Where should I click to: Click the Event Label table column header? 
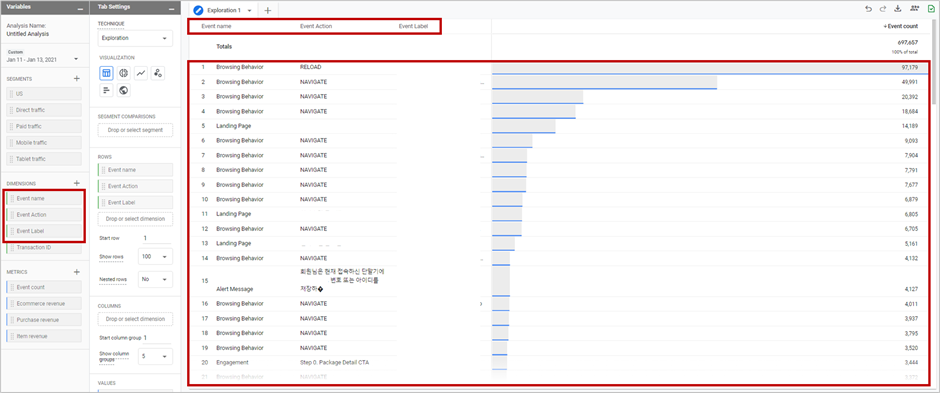click(414, 26)
